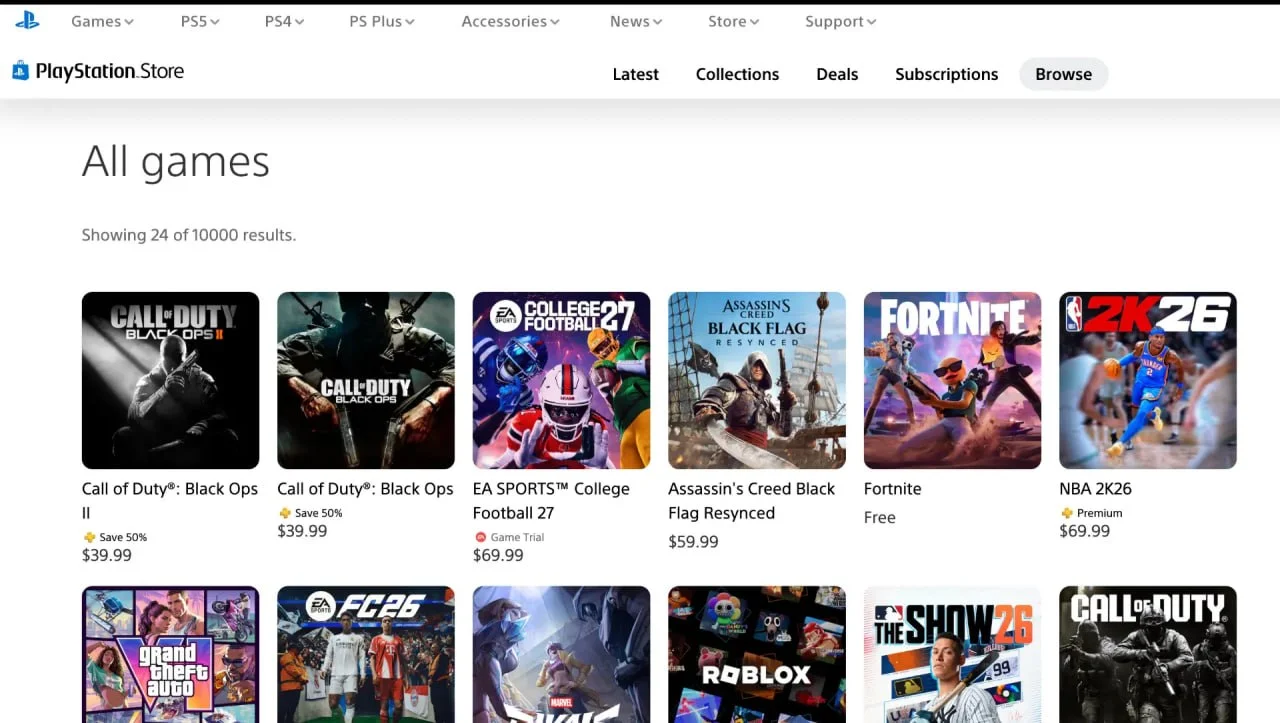
Task: Click the $69.99 price under NBA 2K26
Action: [x=1085, y=531]
